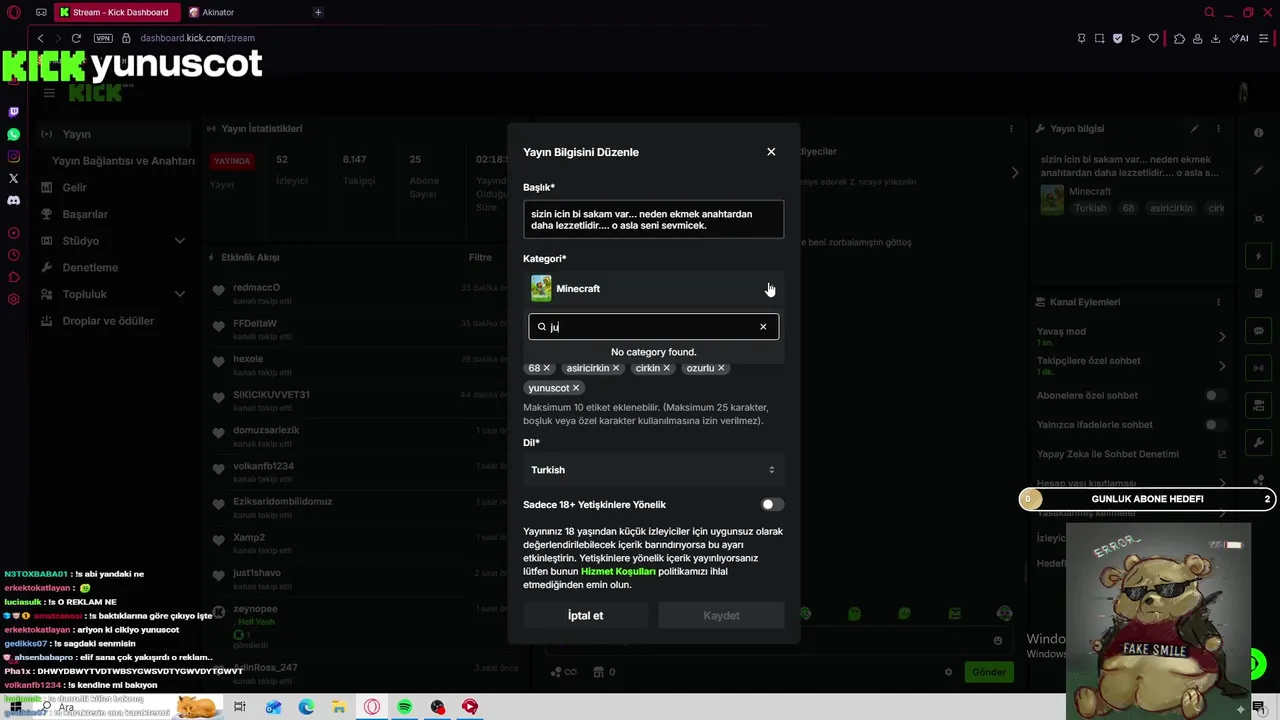Image resolution: width=1280 pixels, height=720 pixels.
Task: Toggle the VPN badge in address bar
Action: click(x=103, y=38)
